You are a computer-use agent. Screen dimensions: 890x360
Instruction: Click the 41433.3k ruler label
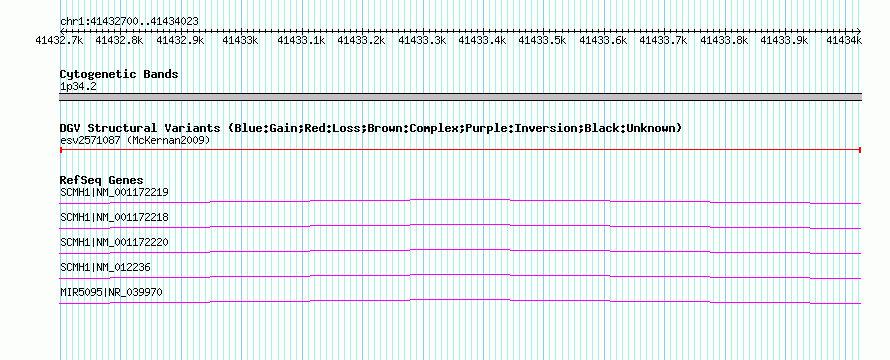point(422,40)
